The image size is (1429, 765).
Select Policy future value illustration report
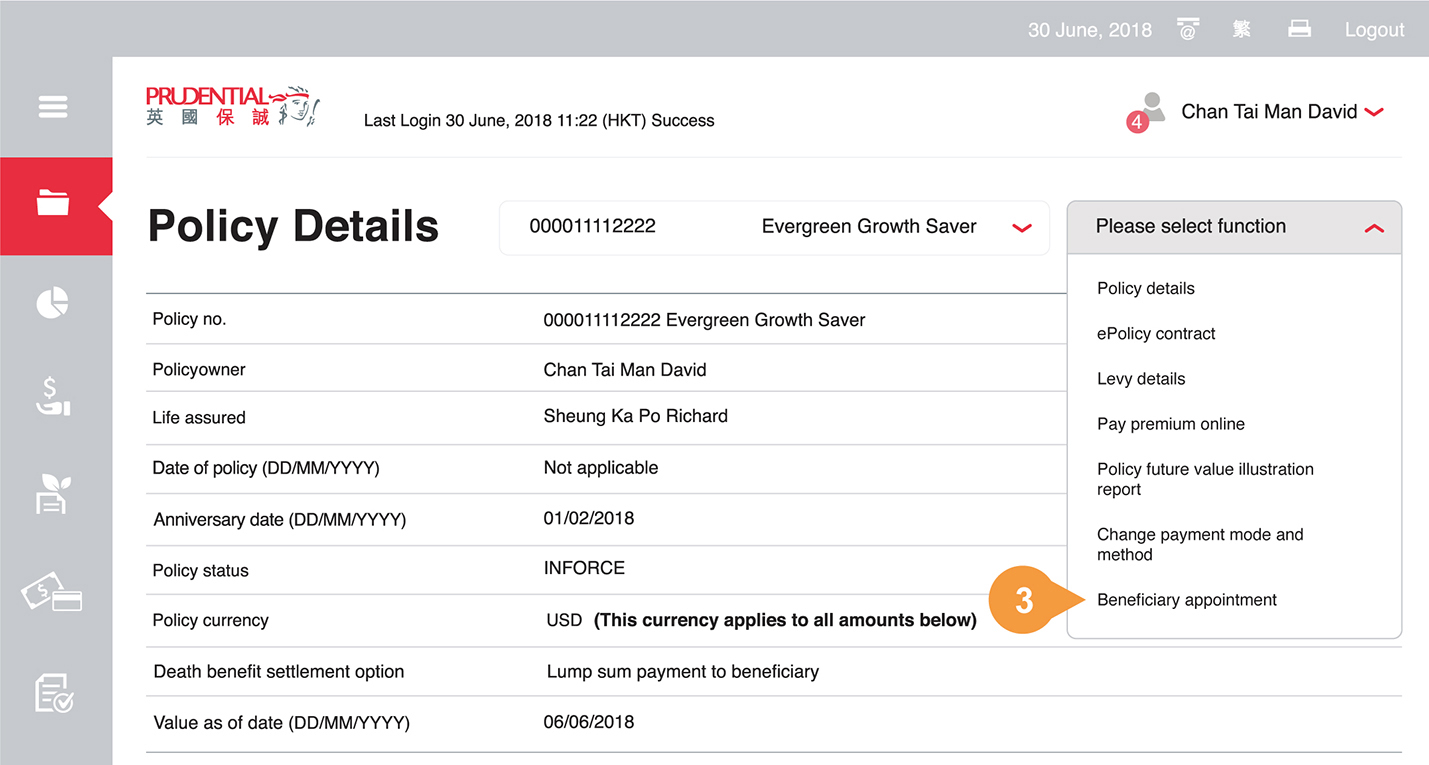tap(1205, 479)
